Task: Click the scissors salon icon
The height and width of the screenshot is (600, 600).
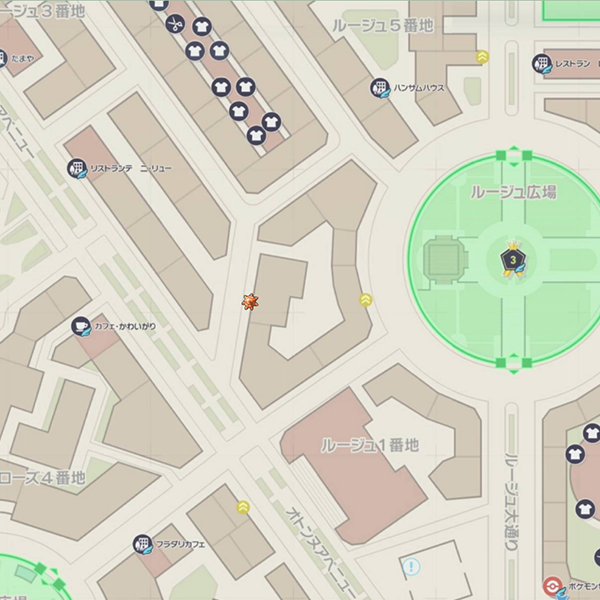Action: pyautogui.click(x=175, y=24)
